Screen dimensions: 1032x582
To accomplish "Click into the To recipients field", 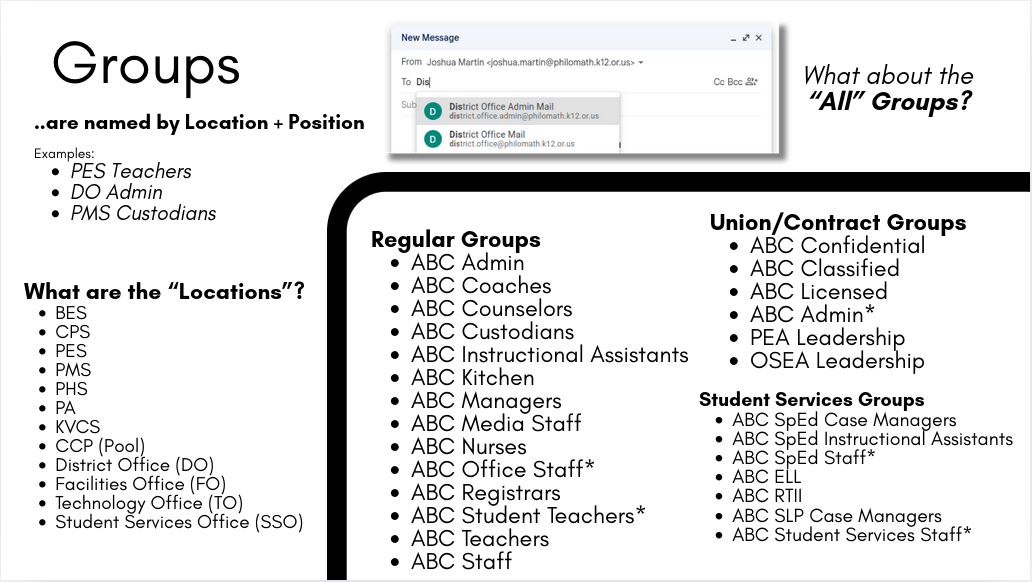I will pos(563,82).
